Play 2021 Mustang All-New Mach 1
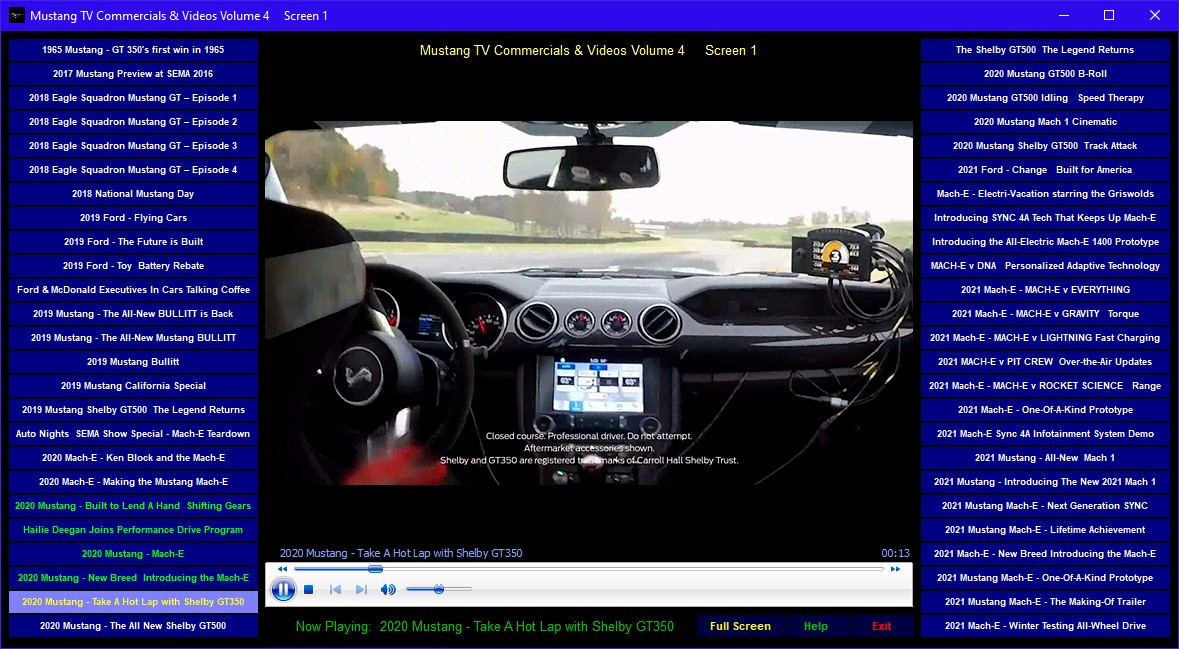 [1045, 458]
